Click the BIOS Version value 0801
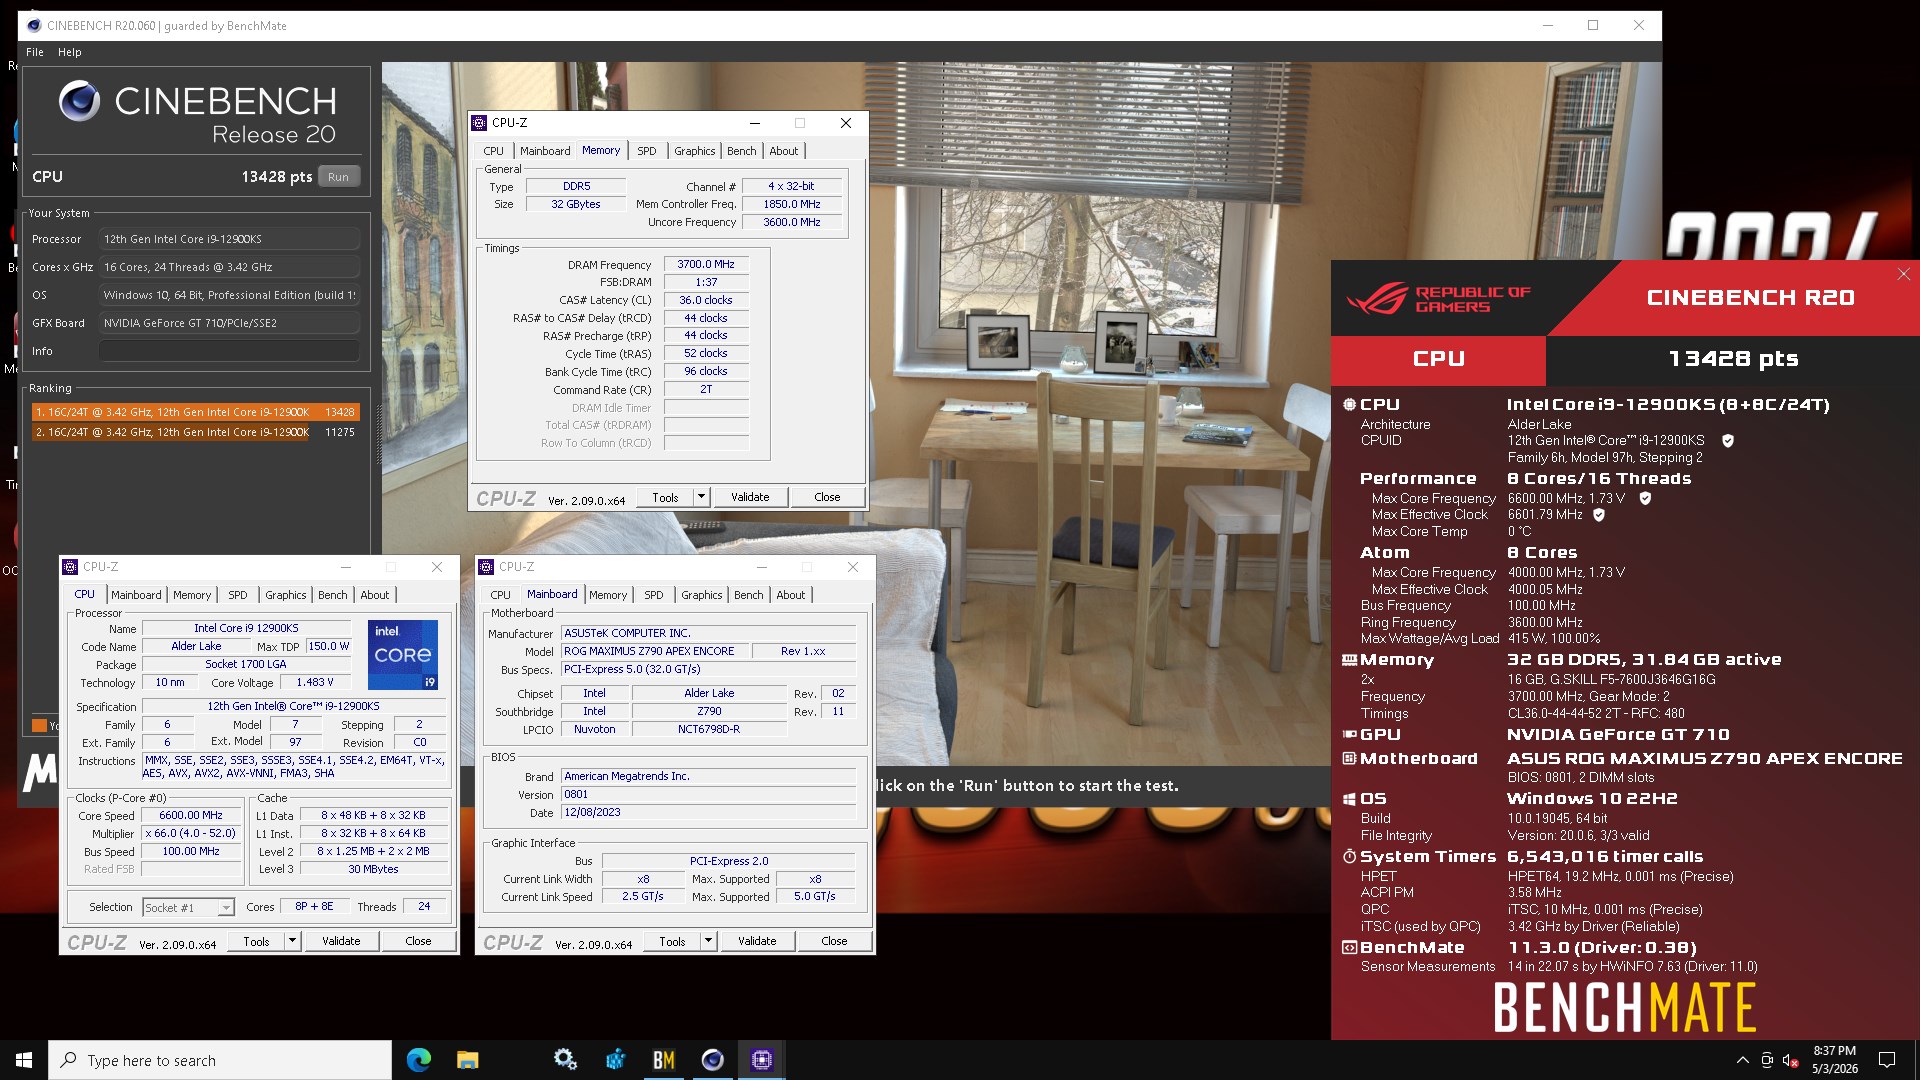1920x1080 pixels. tap(708, 795)
